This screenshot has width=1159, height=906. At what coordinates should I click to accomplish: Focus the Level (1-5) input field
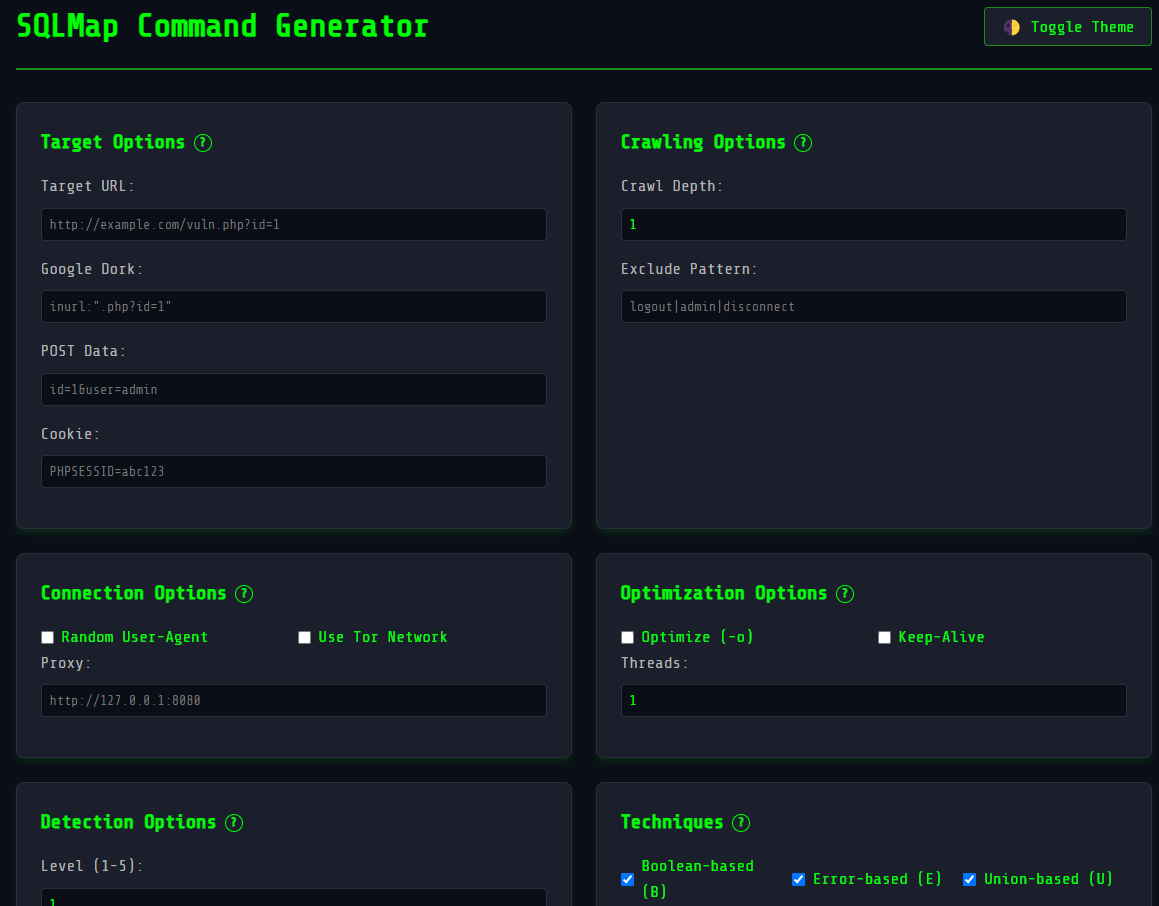pos(293,897)
